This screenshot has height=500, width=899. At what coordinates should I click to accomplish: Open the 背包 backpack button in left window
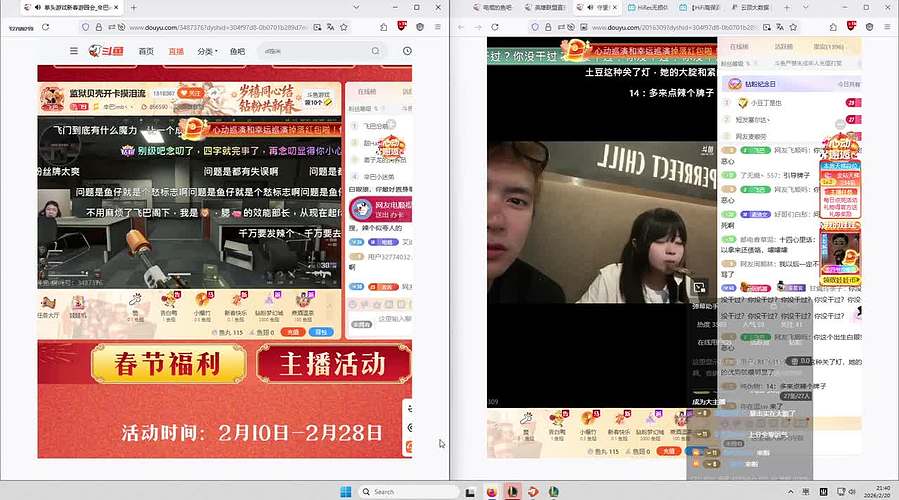click(x=321, y=333)
